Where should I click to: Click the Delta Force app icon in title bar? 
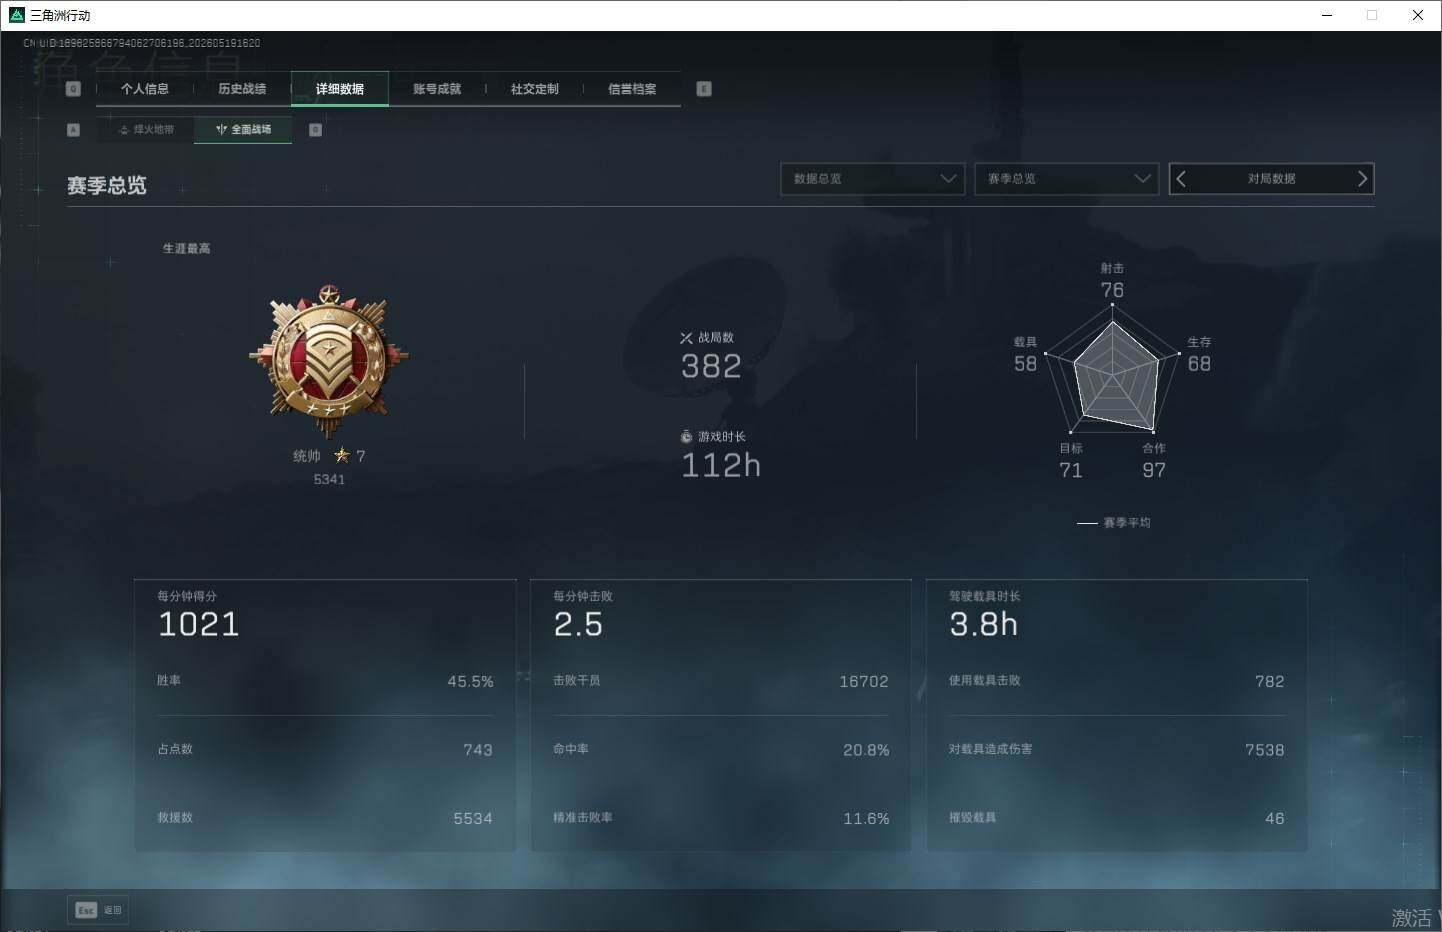click(x=16, y=15)
